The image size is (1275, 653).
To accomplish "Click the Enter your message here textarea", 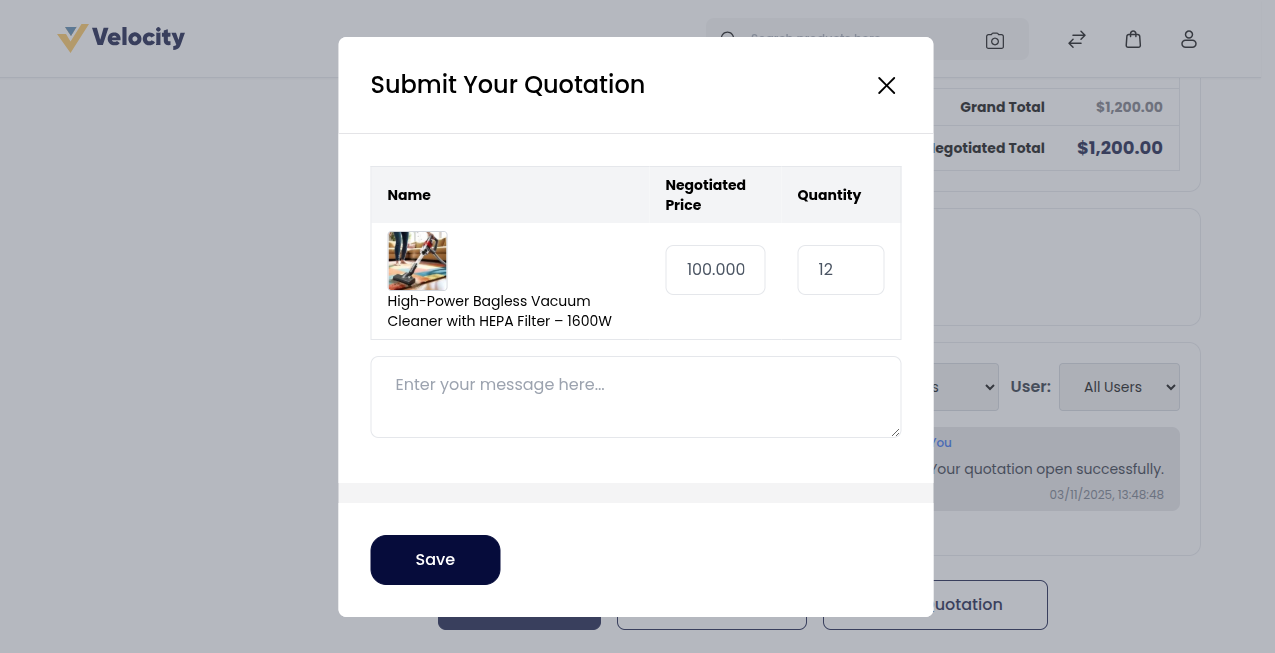I will pos(635,396).
